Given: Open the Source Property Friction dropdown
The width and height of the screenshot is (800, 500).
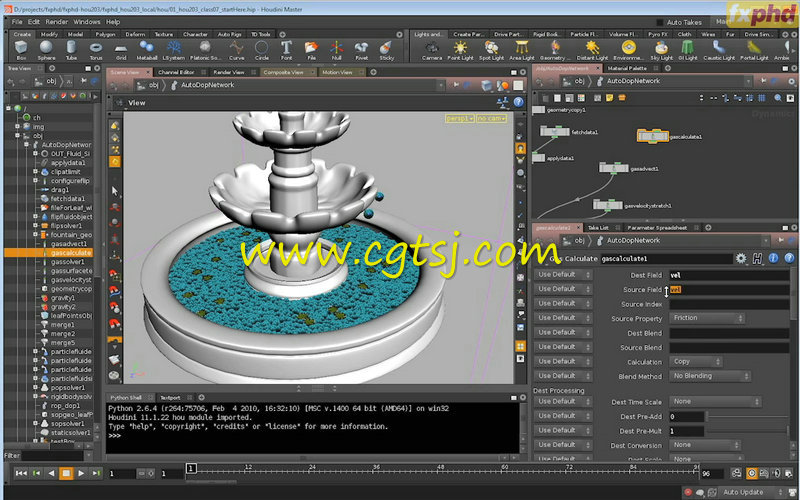Looking at the screenshot, I should 707,318.
